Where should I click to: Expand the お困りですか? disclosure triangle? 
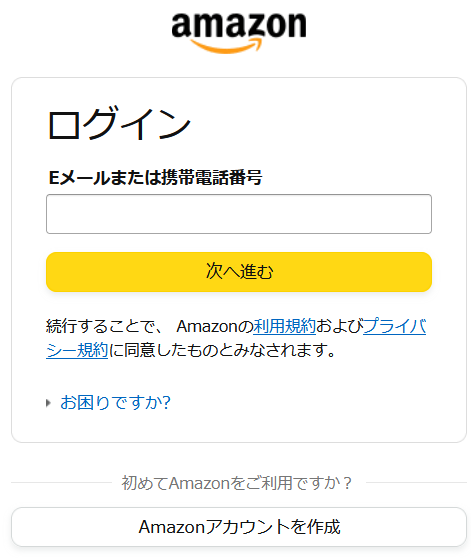pyautogui.click(x=48, y=403)
